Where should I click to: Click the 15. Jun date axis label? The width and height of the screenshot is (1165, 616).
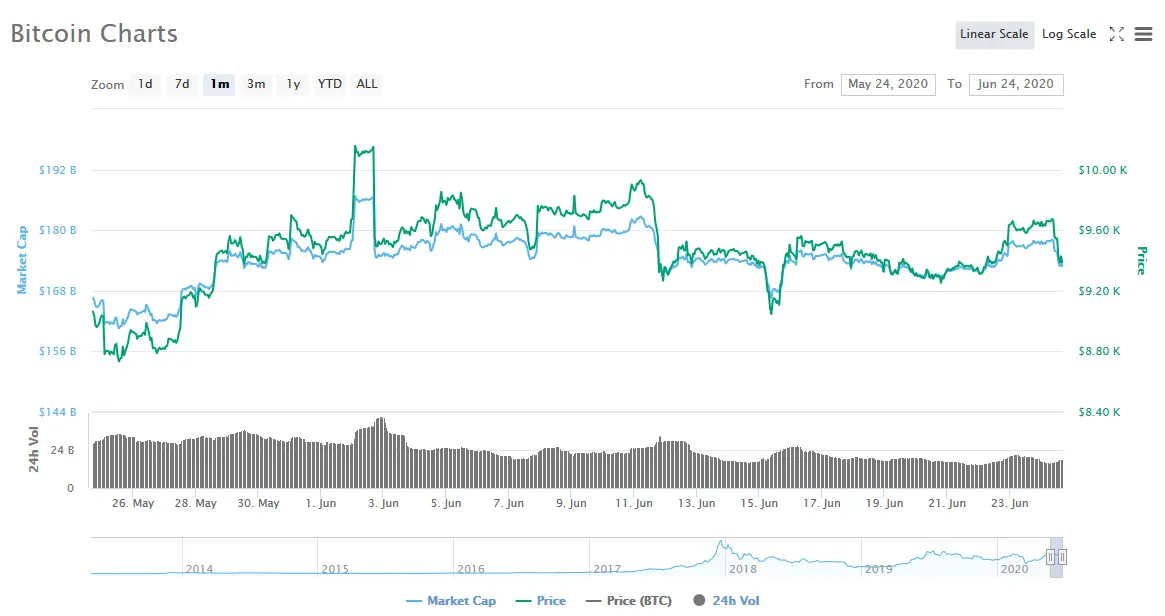point(759,503)
